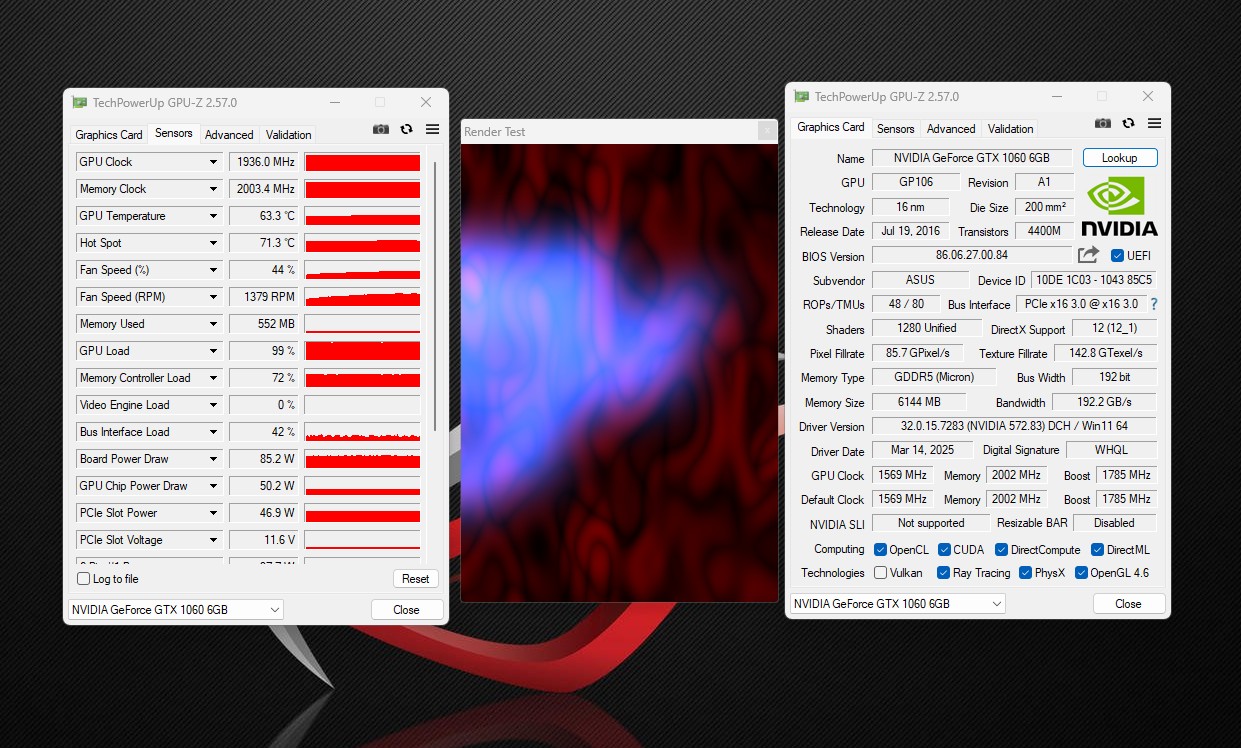Viewport: 1241px width, 748px height.
Task: Open the Video Engine Load sensor dropdown
Action: (x=213, y=405)
